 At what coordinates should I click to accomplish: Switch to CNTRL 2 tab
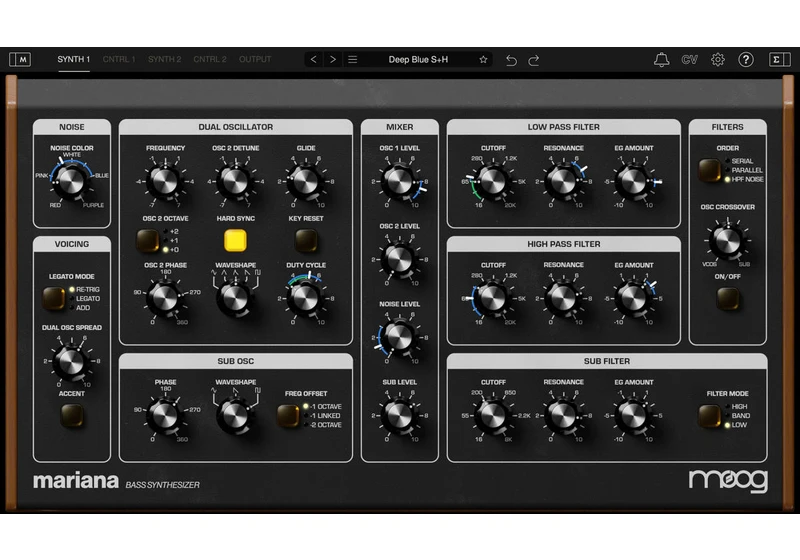coord(210,59)
